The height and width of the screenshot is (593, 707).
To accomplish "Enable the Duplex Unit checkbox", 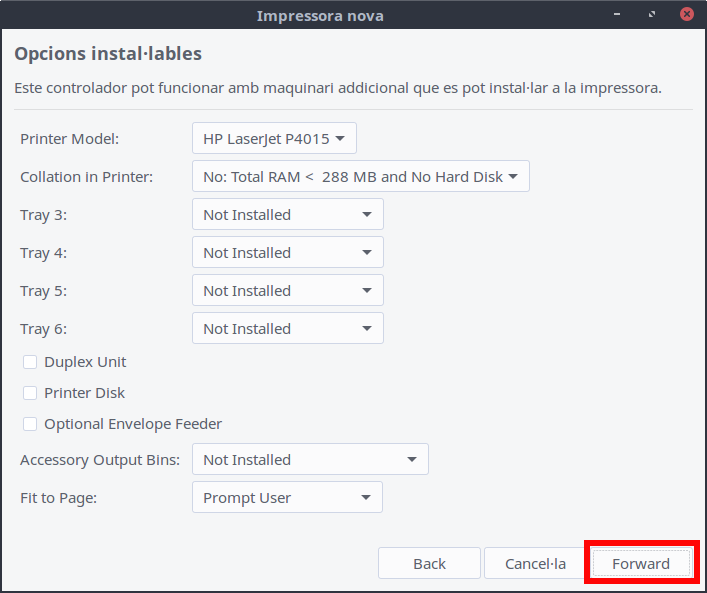I will [x=30, y=362].
